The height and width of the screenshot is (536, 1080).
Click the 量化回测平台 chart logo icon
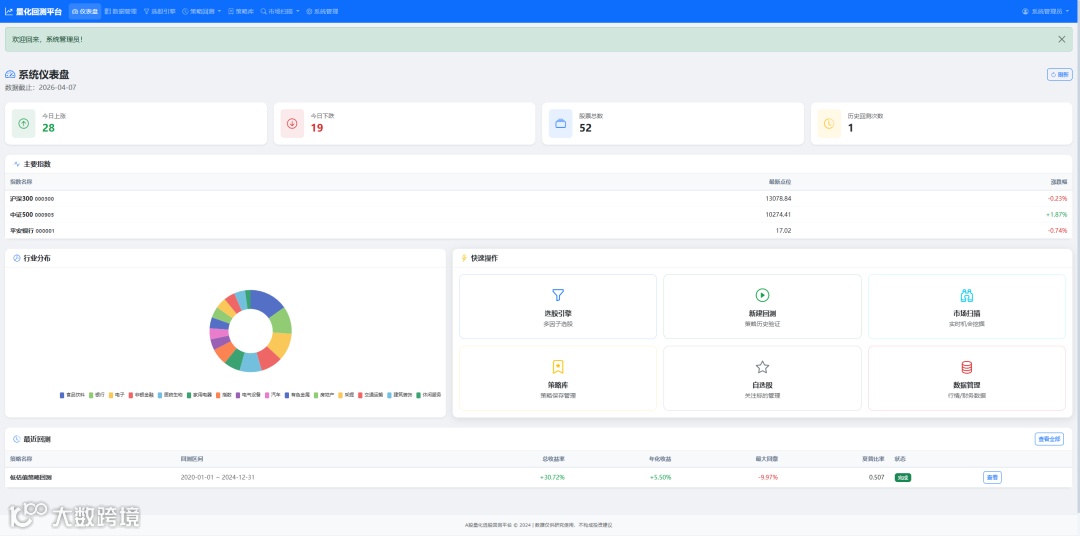coord(9,12)
